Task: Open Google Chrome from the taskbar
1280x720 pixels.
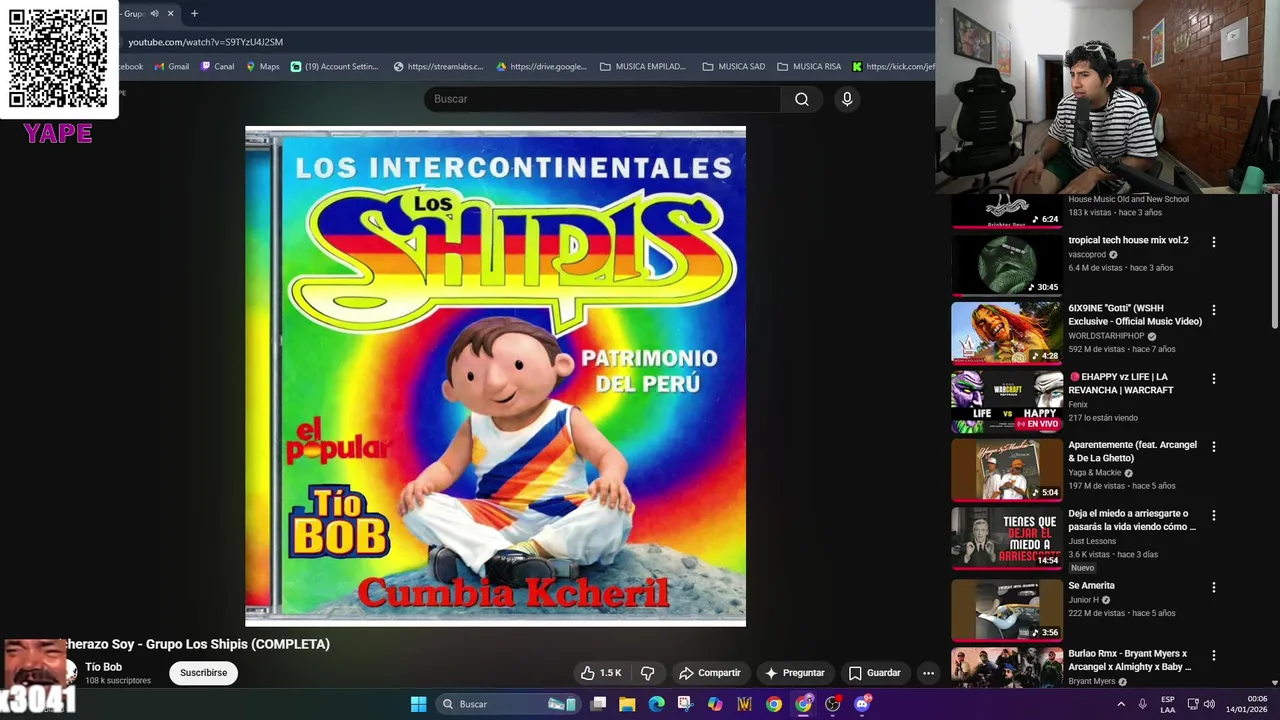Action: point(773,704)
